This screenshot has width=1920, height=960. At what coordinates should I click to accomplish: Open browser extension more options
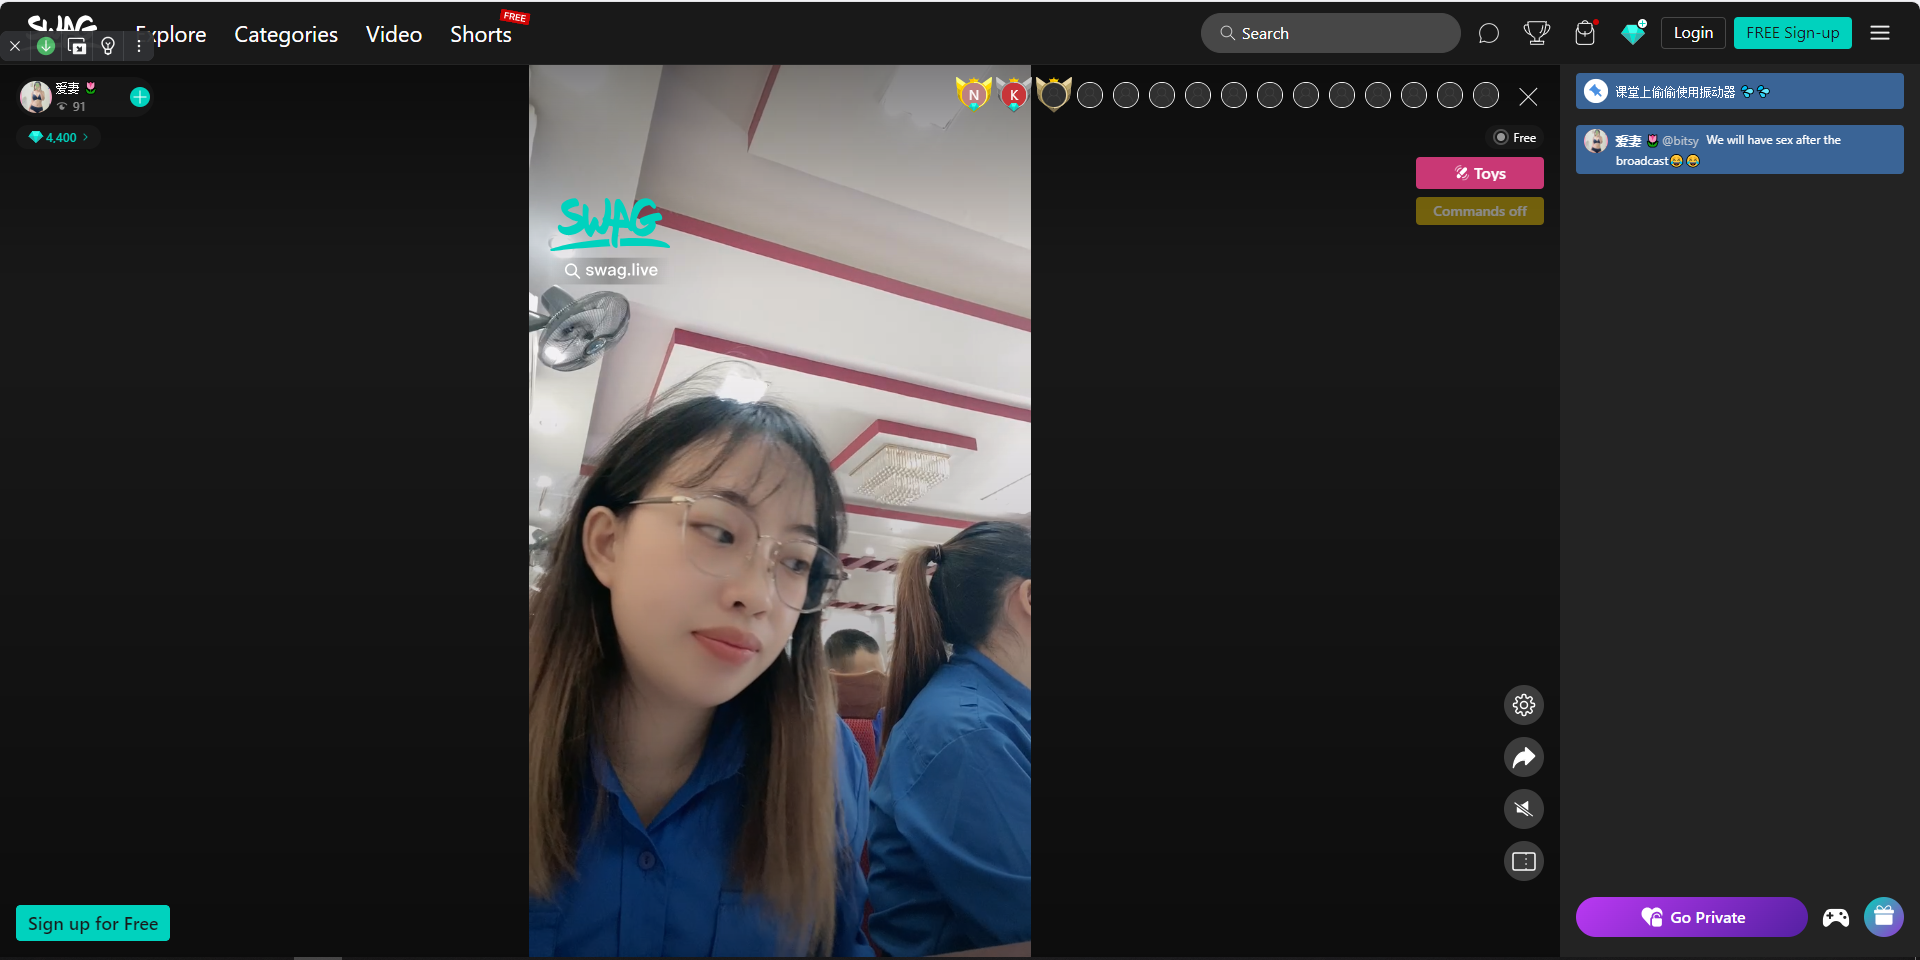pos(139,46)
